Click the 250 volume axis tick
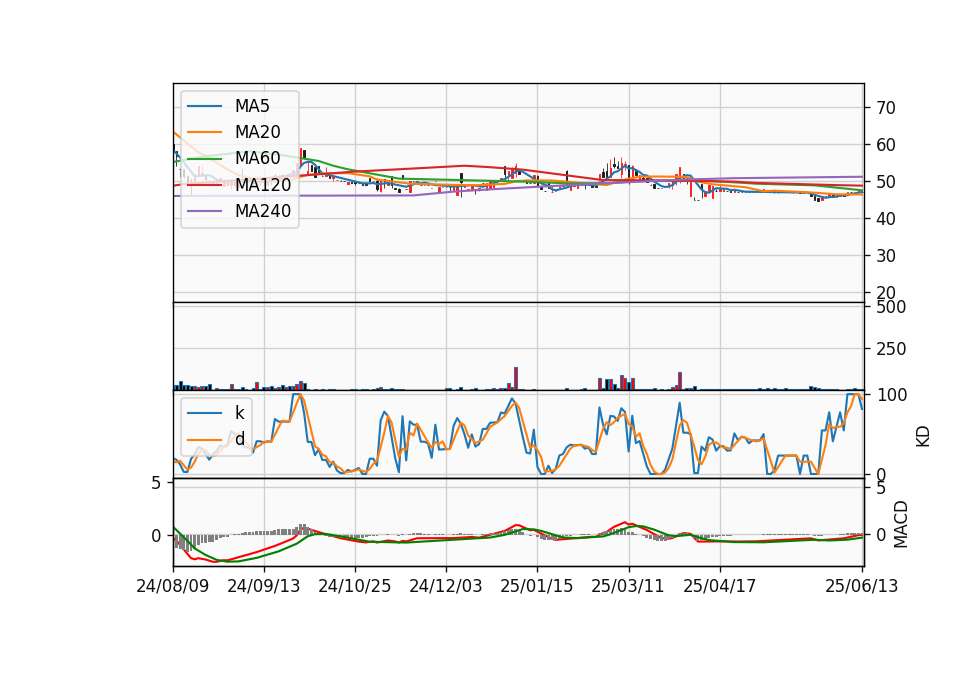The width and height of the screenshot is (960, 690). coord(891,349)
